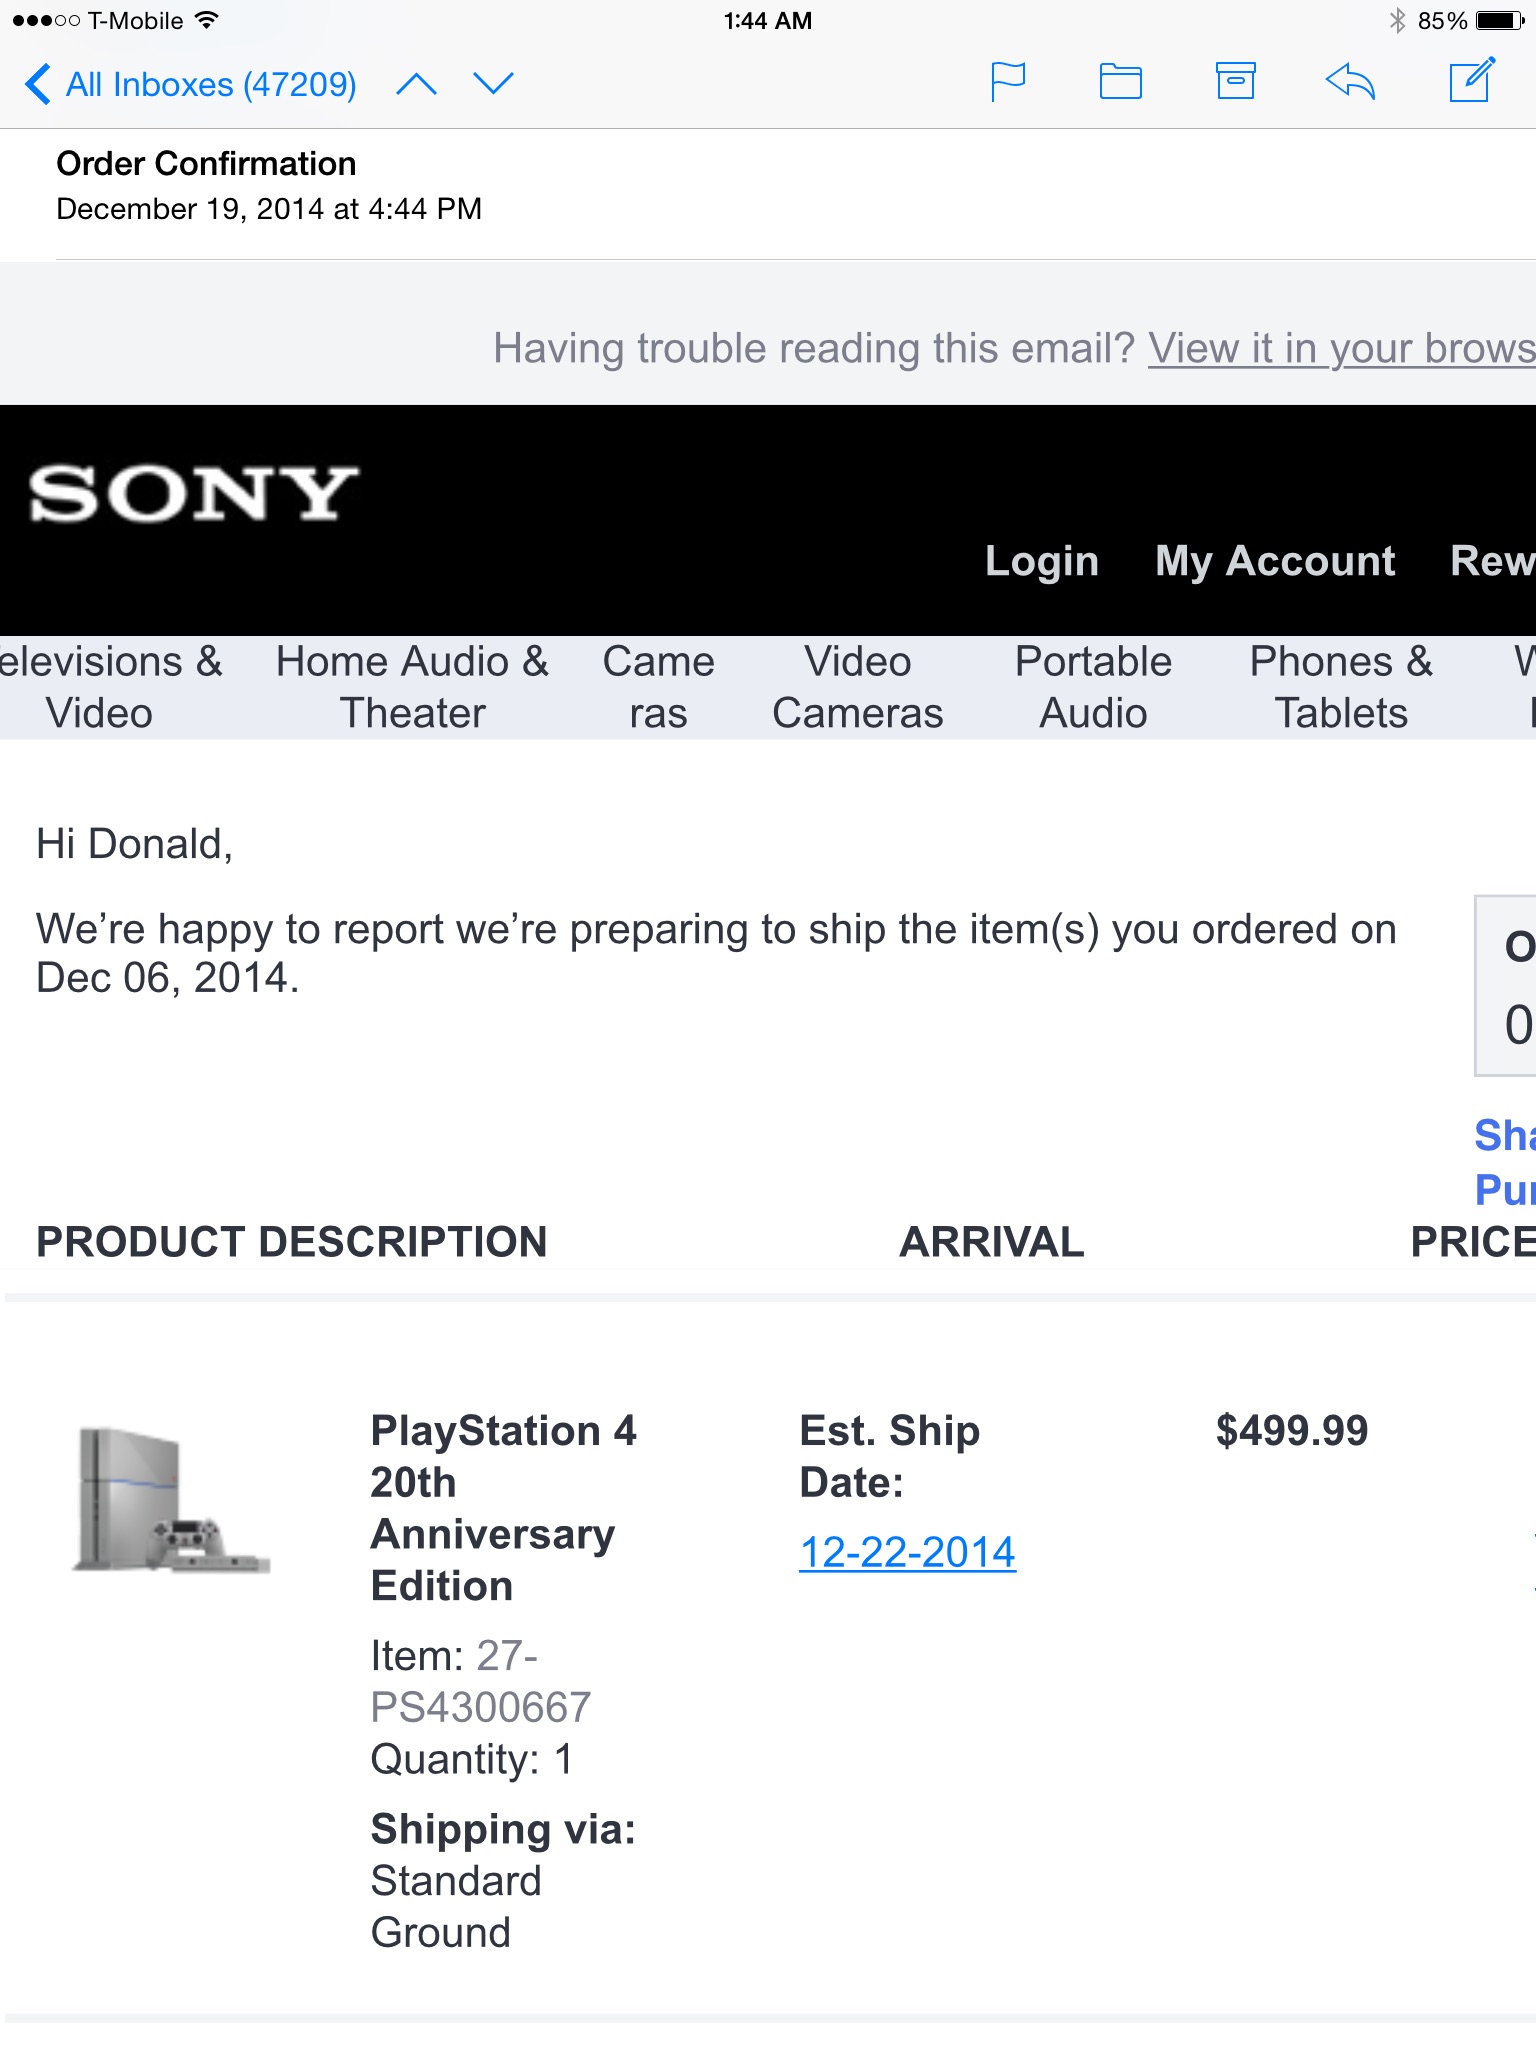Tap the 12-22-2014 ship date link

coord(907,1552)
